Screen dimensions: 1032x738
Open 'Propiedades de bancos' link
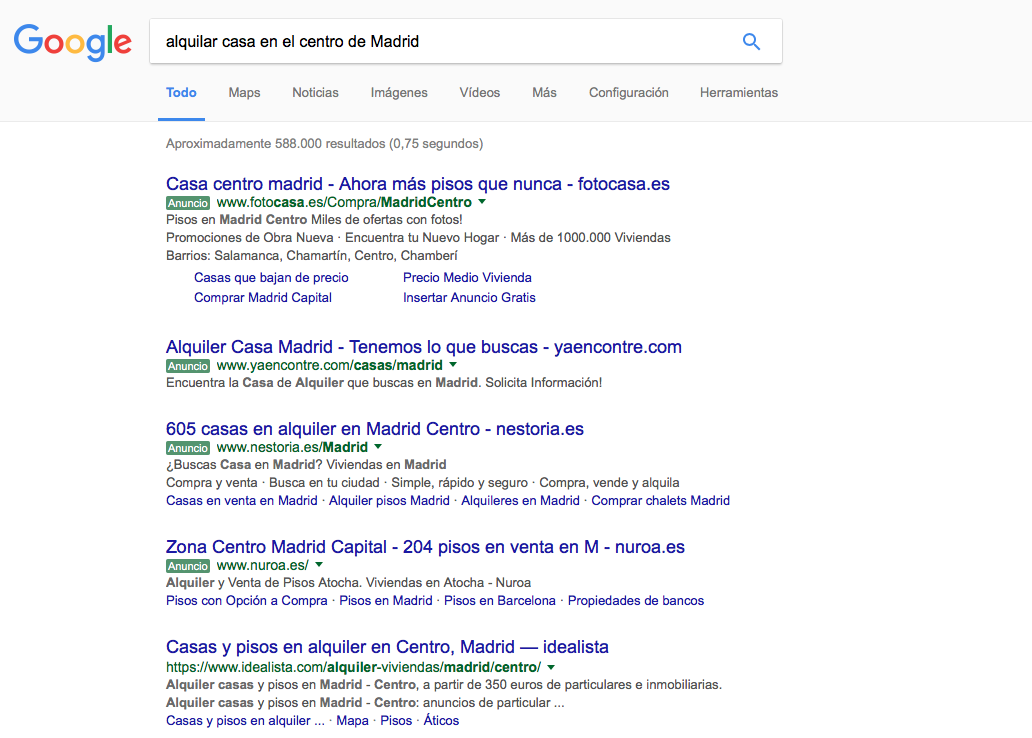636,600
